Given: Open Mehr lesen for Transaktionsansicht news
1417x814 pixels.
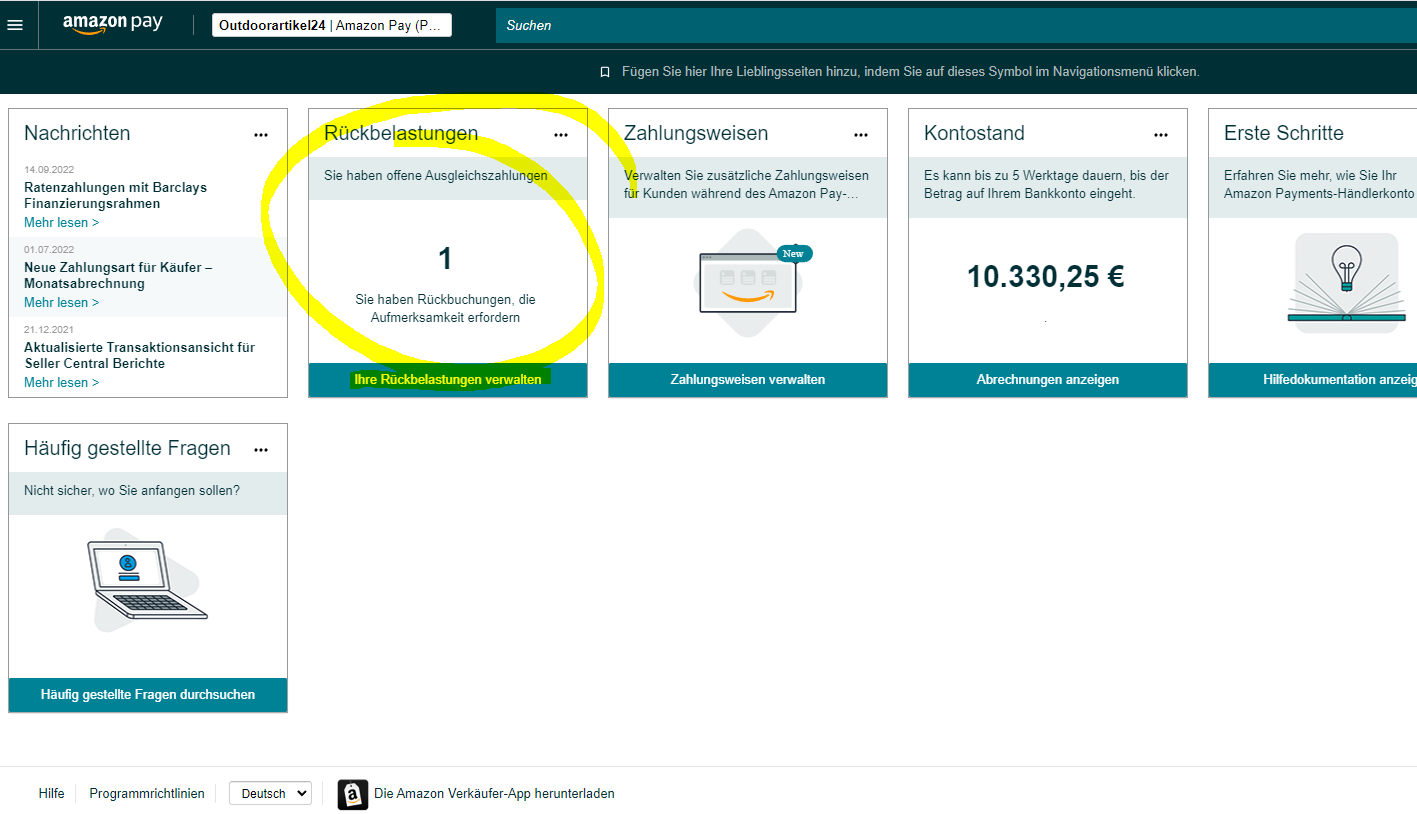Looking at the screenshot, I should [62, 382].
